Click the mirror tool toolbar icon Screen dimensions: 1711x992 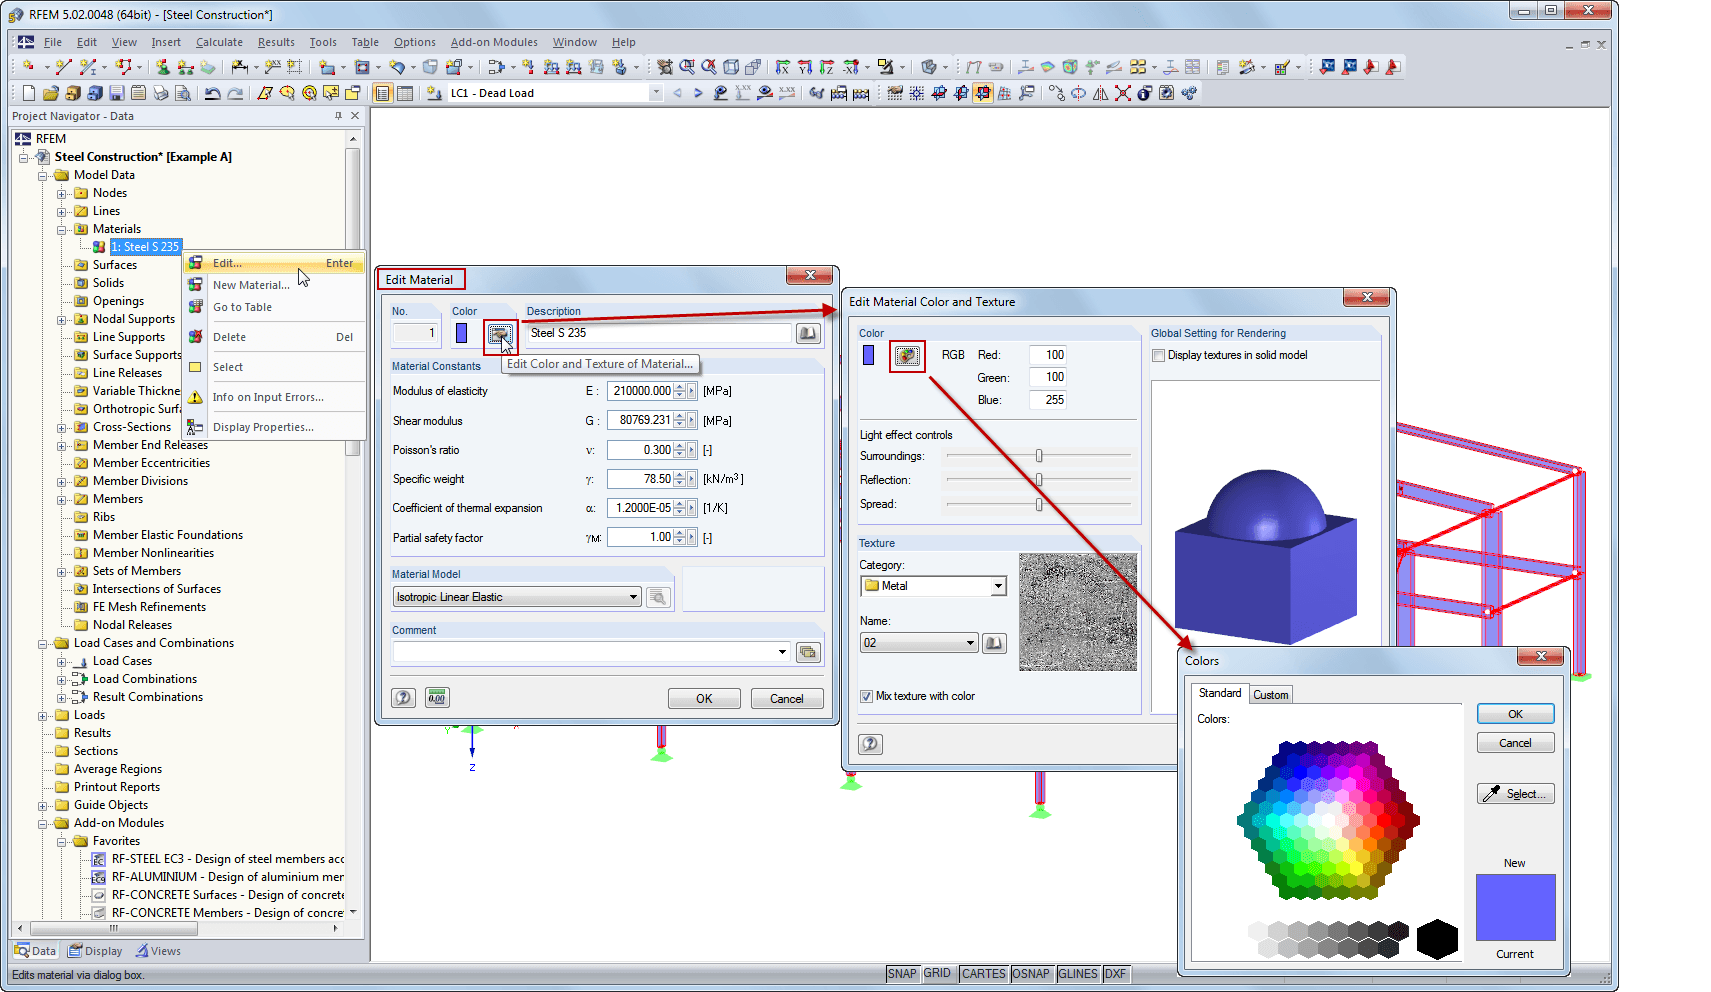click(1100, 93)
